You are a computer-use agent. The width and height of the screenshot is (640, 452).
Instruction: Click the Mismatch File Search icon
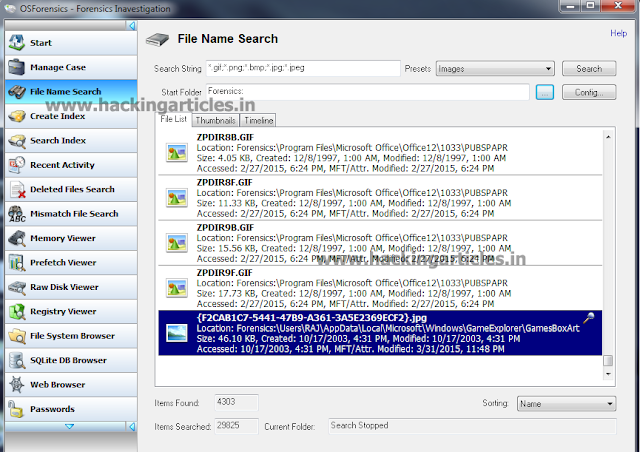pyautogui.click(x=17, y=214)
